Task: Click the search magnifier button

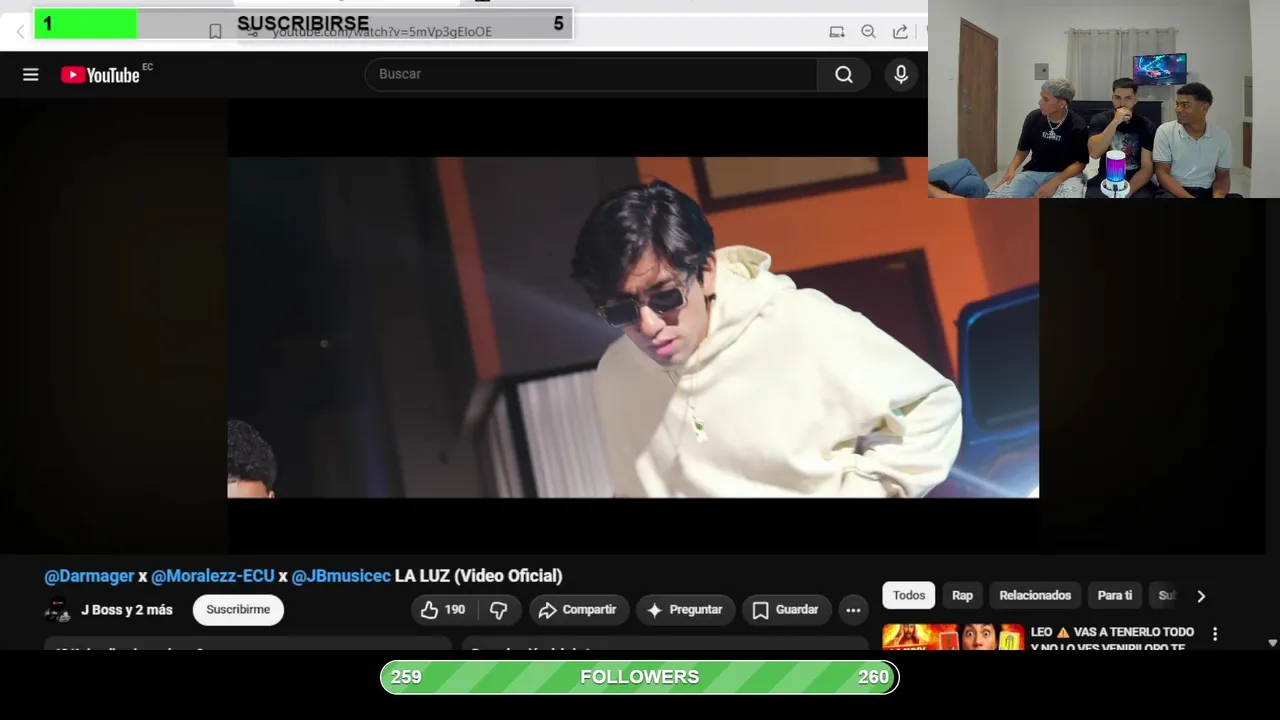Action: 844,74
